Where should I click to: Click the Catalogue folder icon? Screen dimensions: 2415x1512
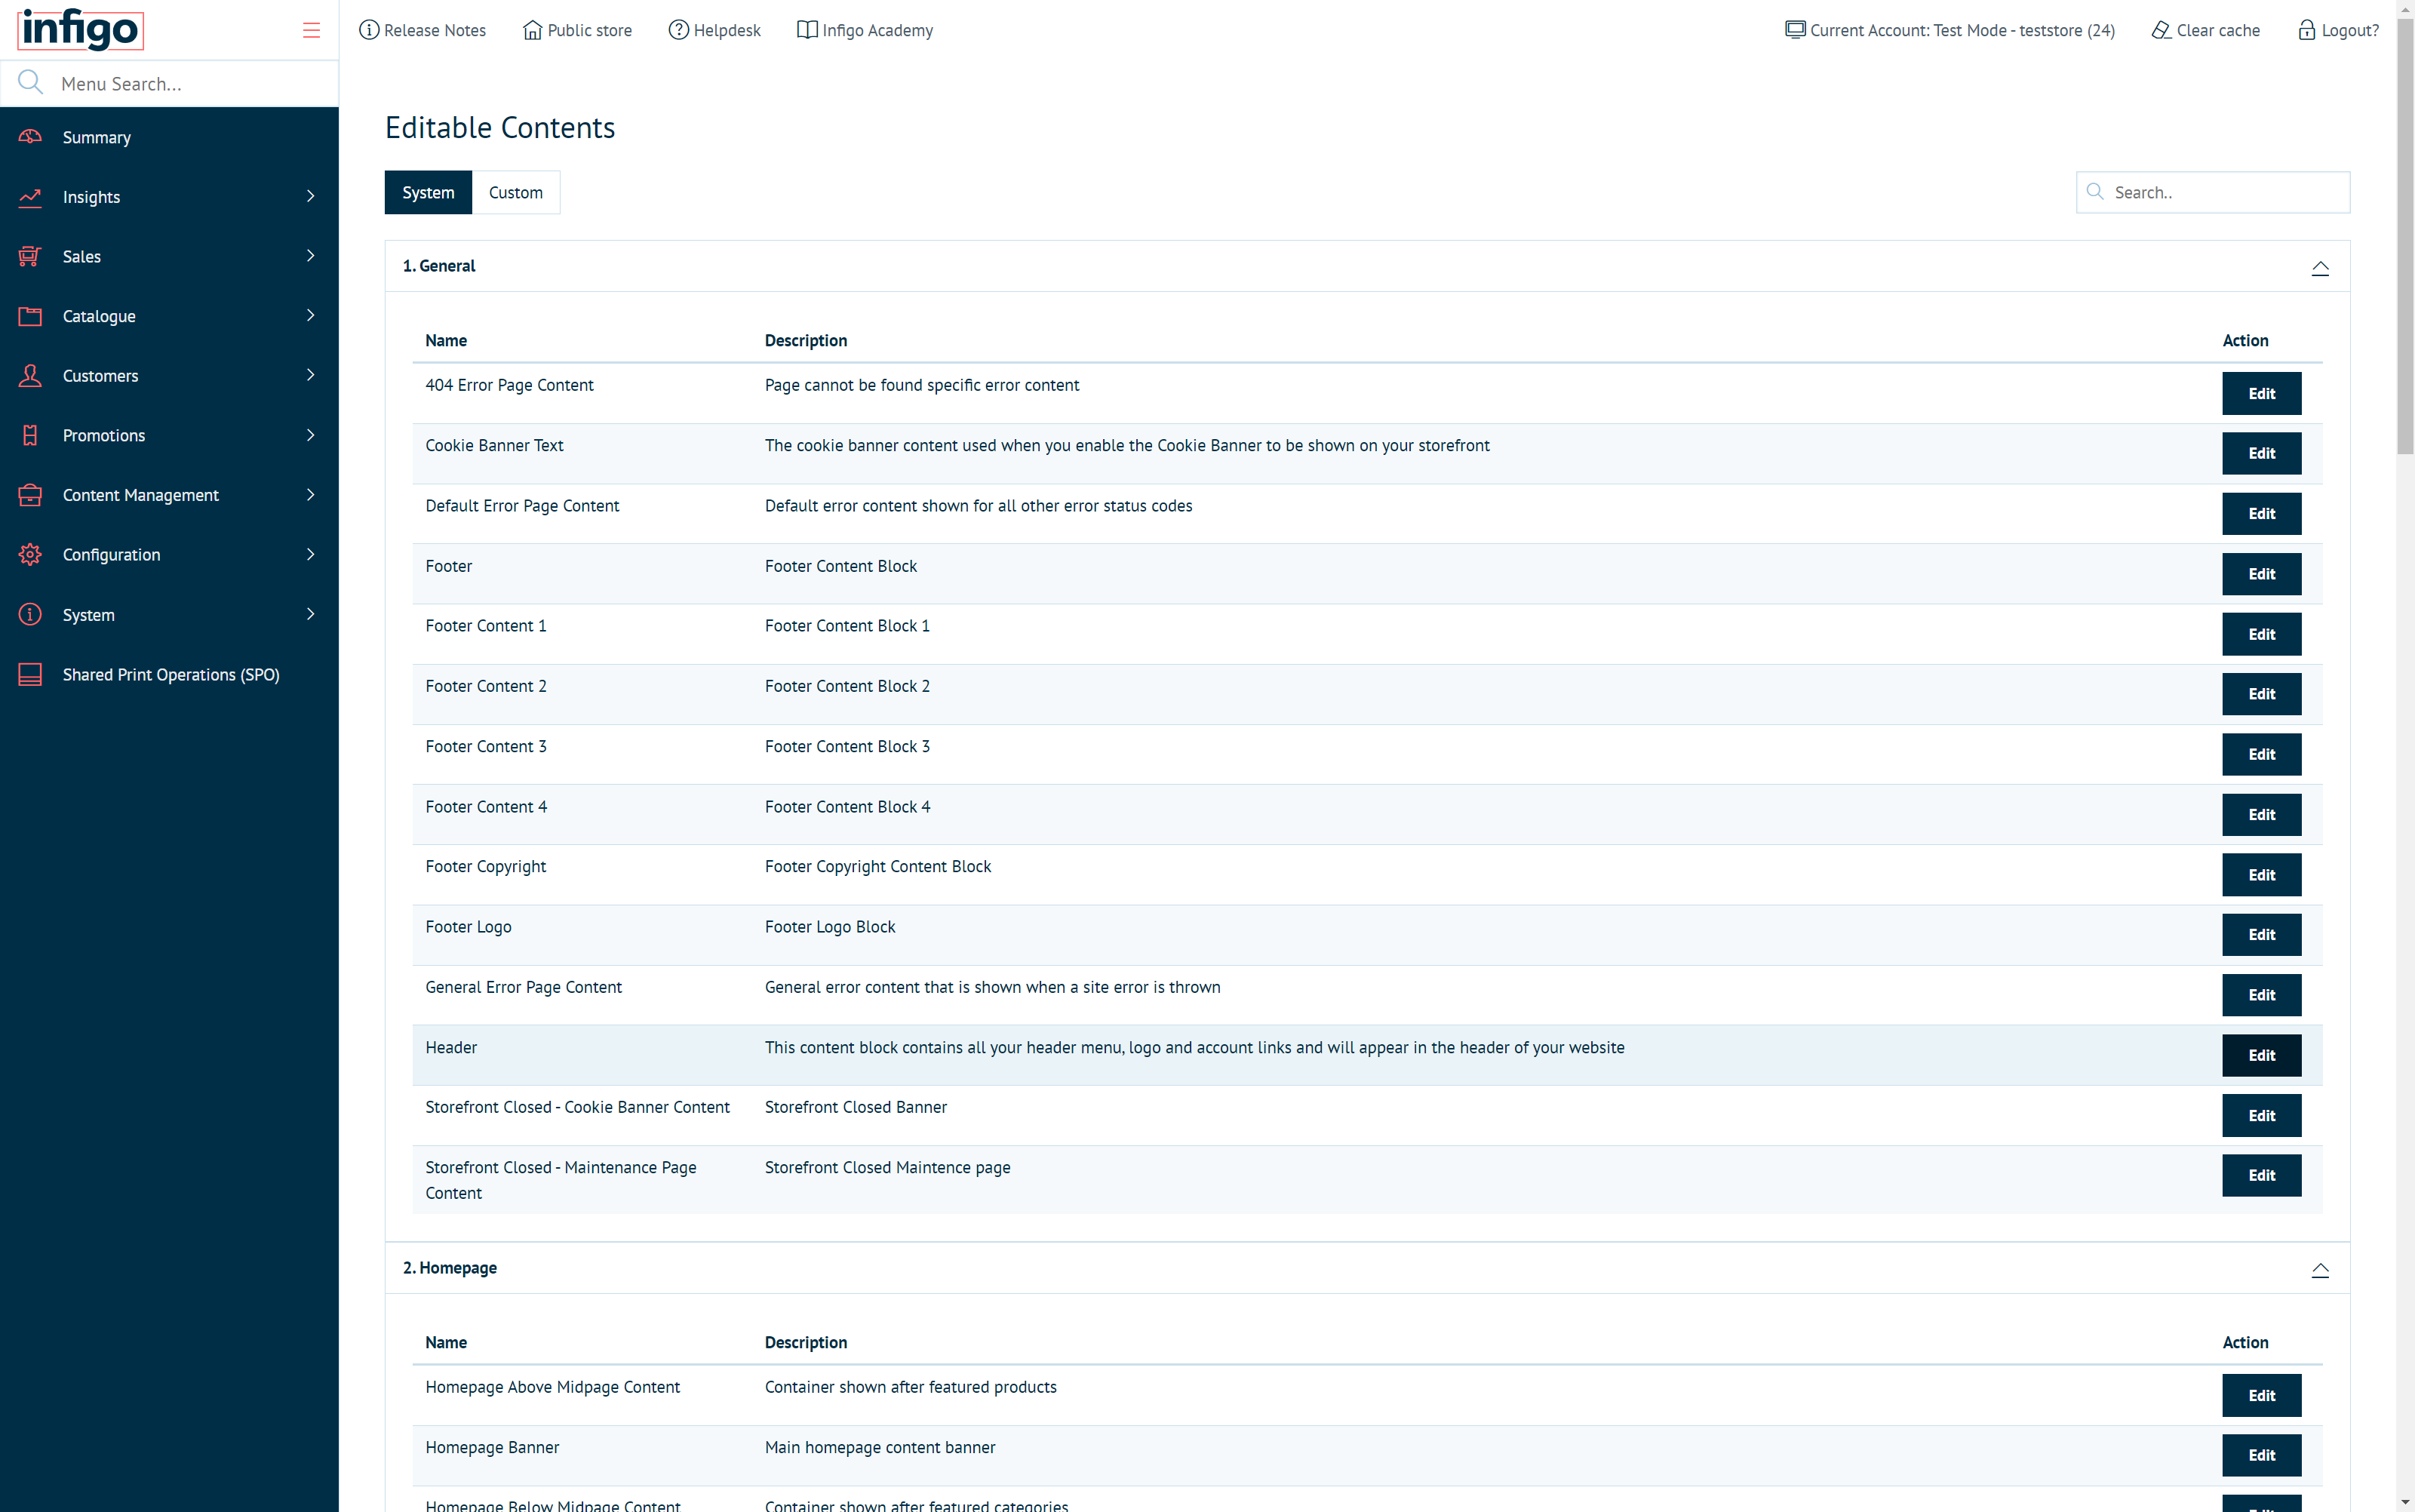pyautogui.click(x=30, y=316)
